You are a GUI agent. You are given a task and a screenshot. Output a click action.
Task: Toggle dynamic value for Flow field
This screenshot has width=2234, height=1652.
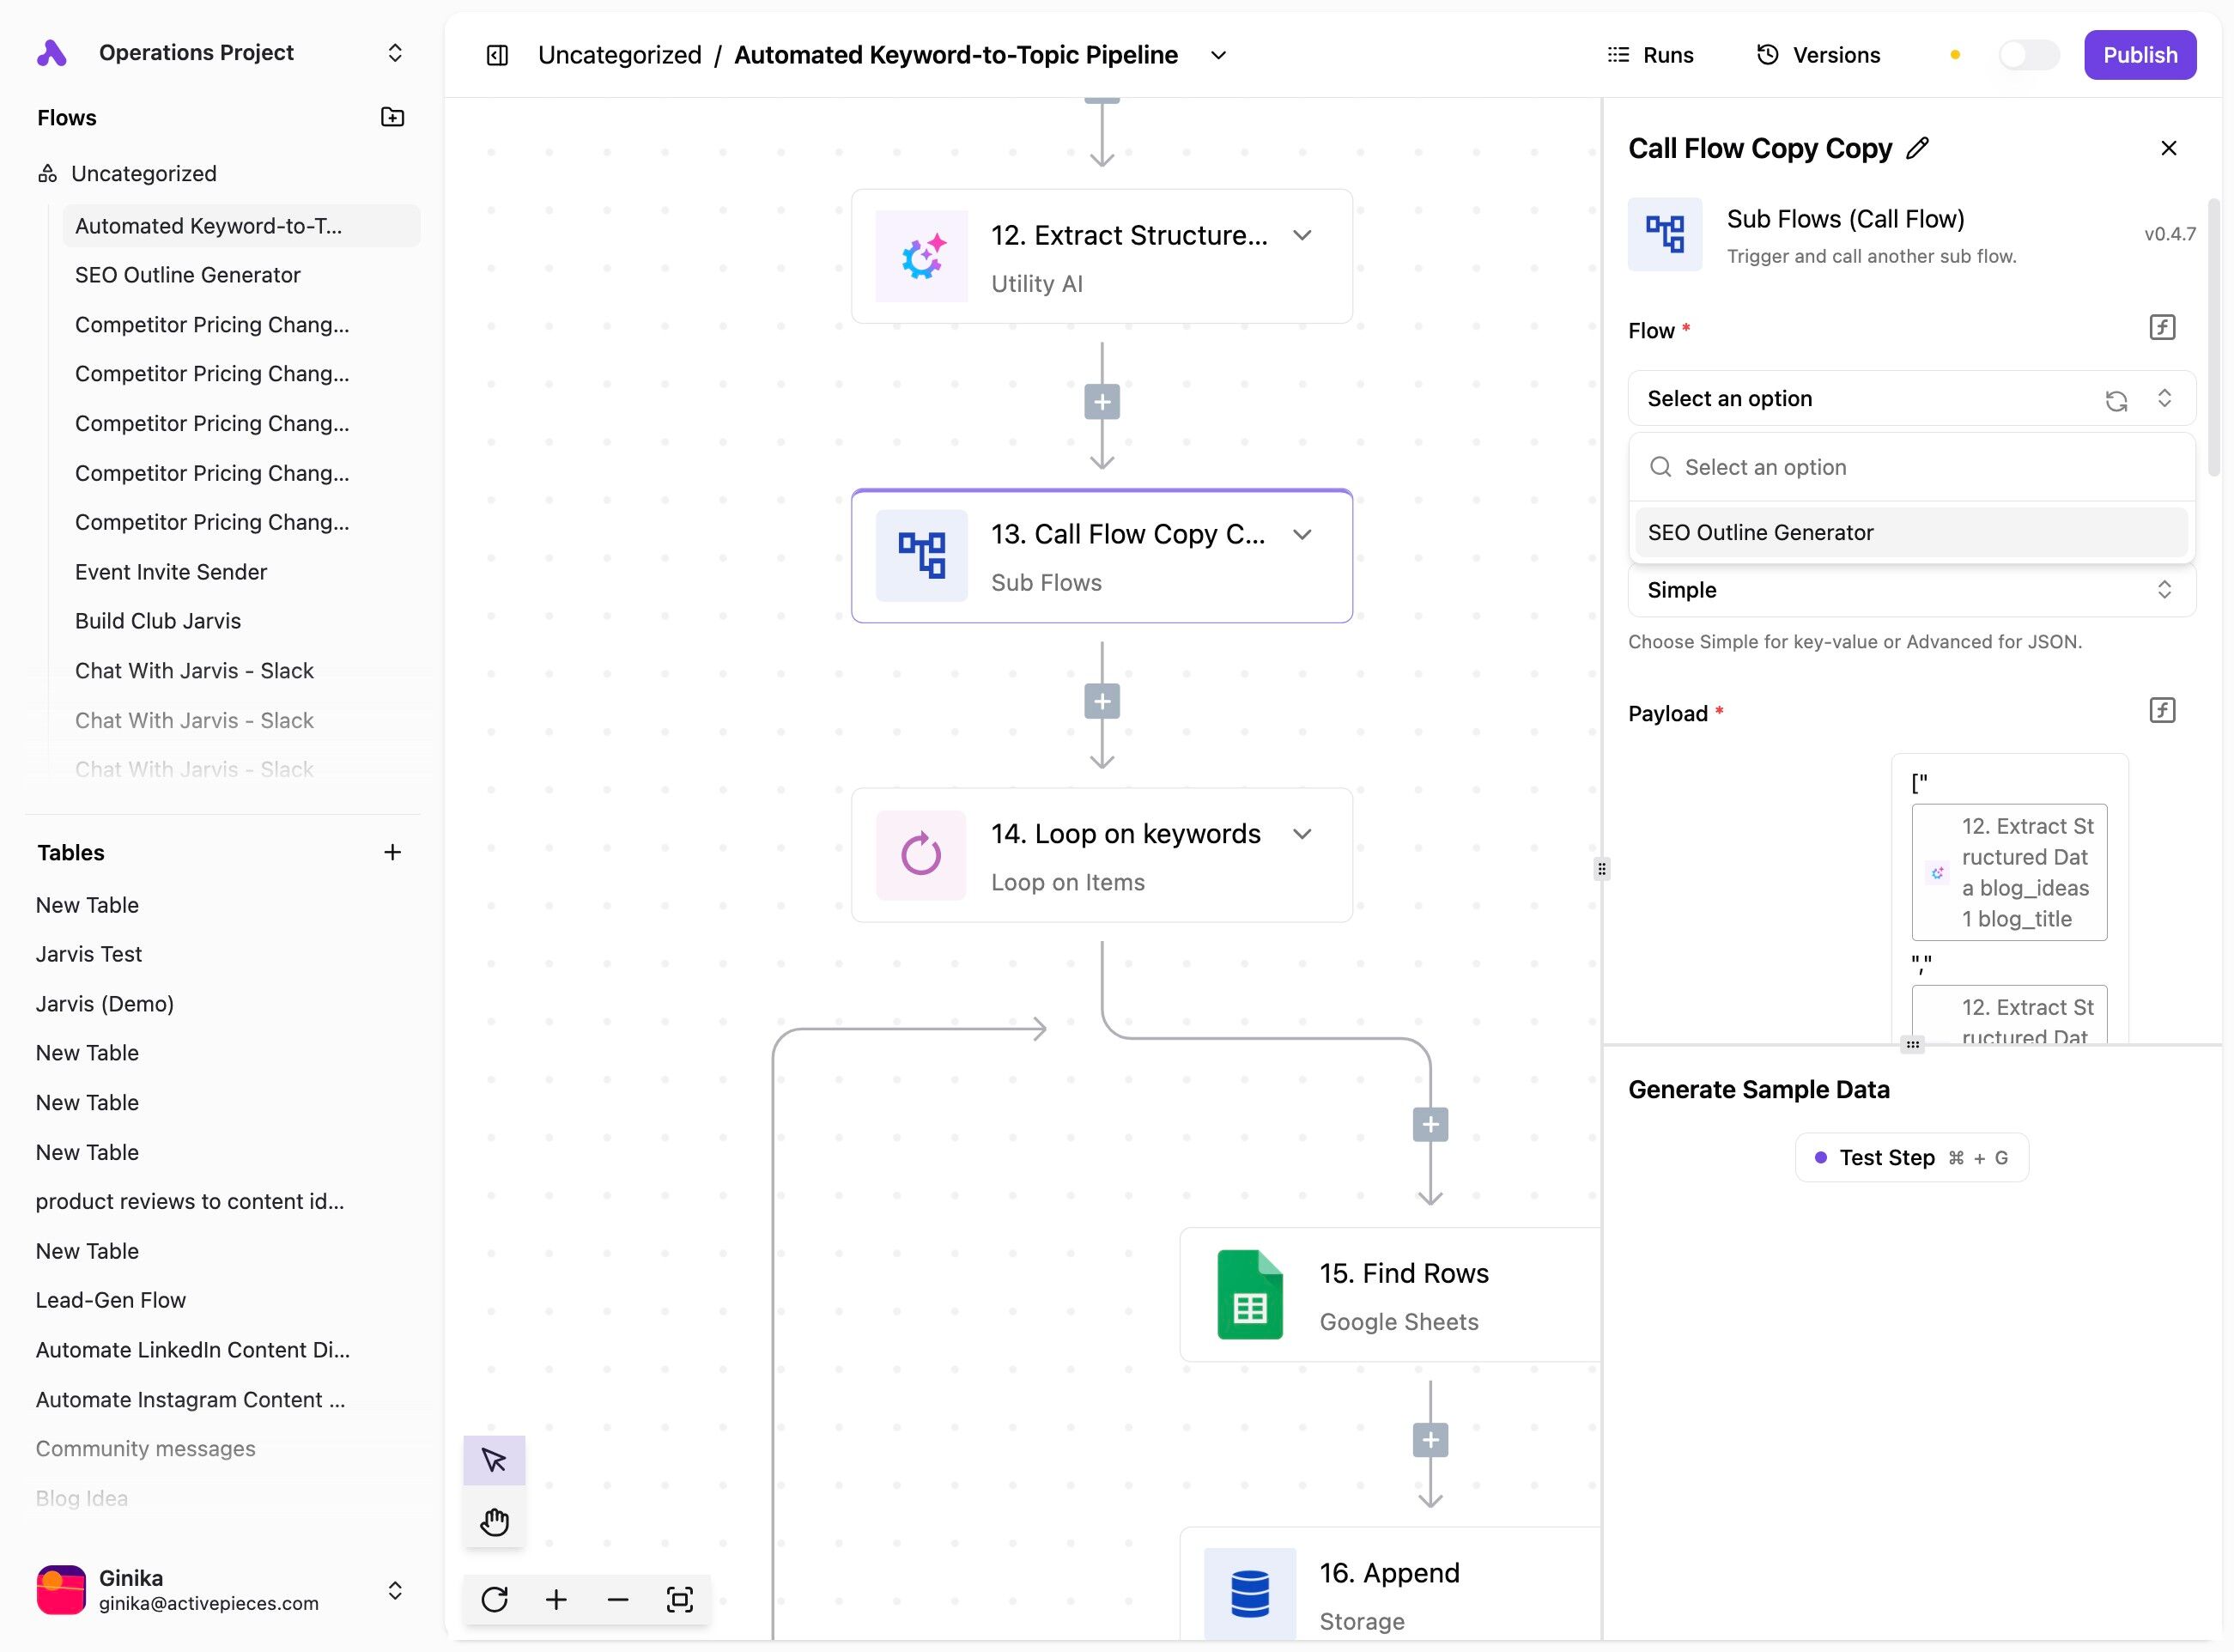click(2162, 327)
